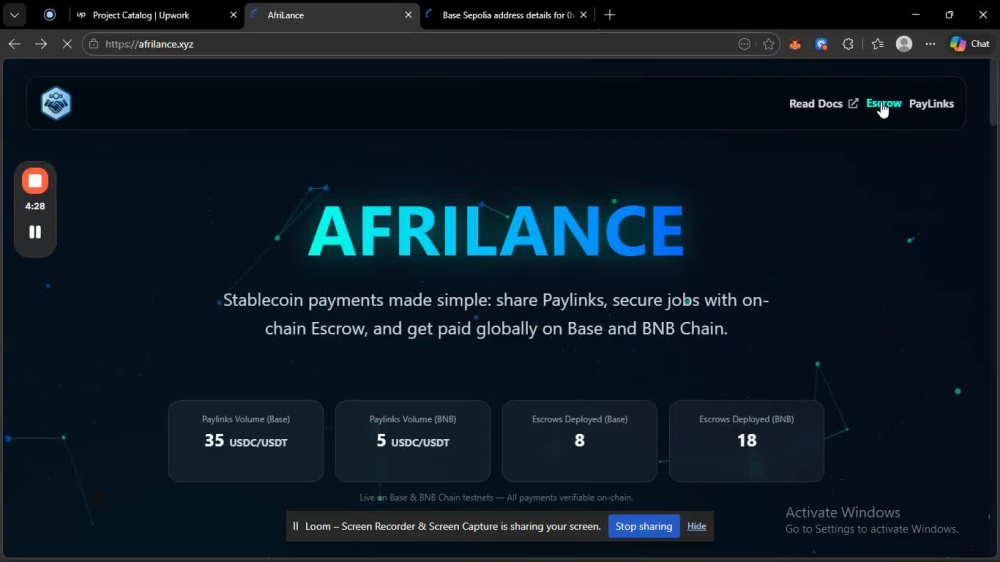Image resolution: width=1000 pixels, height=562 pixels.
Task: Click the Live on Base & BNB testnets note
Action: coord(496,498)
